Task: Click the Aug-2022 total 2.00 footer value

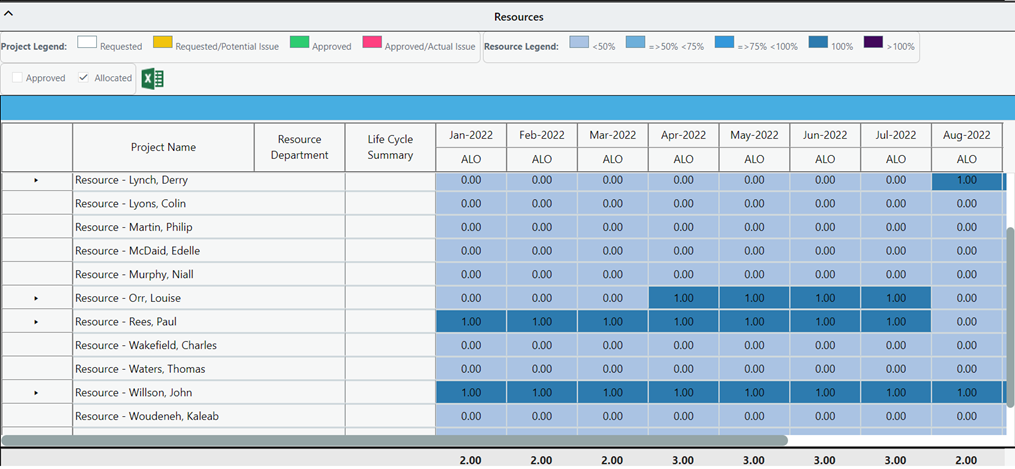Action: pos(966,460)
